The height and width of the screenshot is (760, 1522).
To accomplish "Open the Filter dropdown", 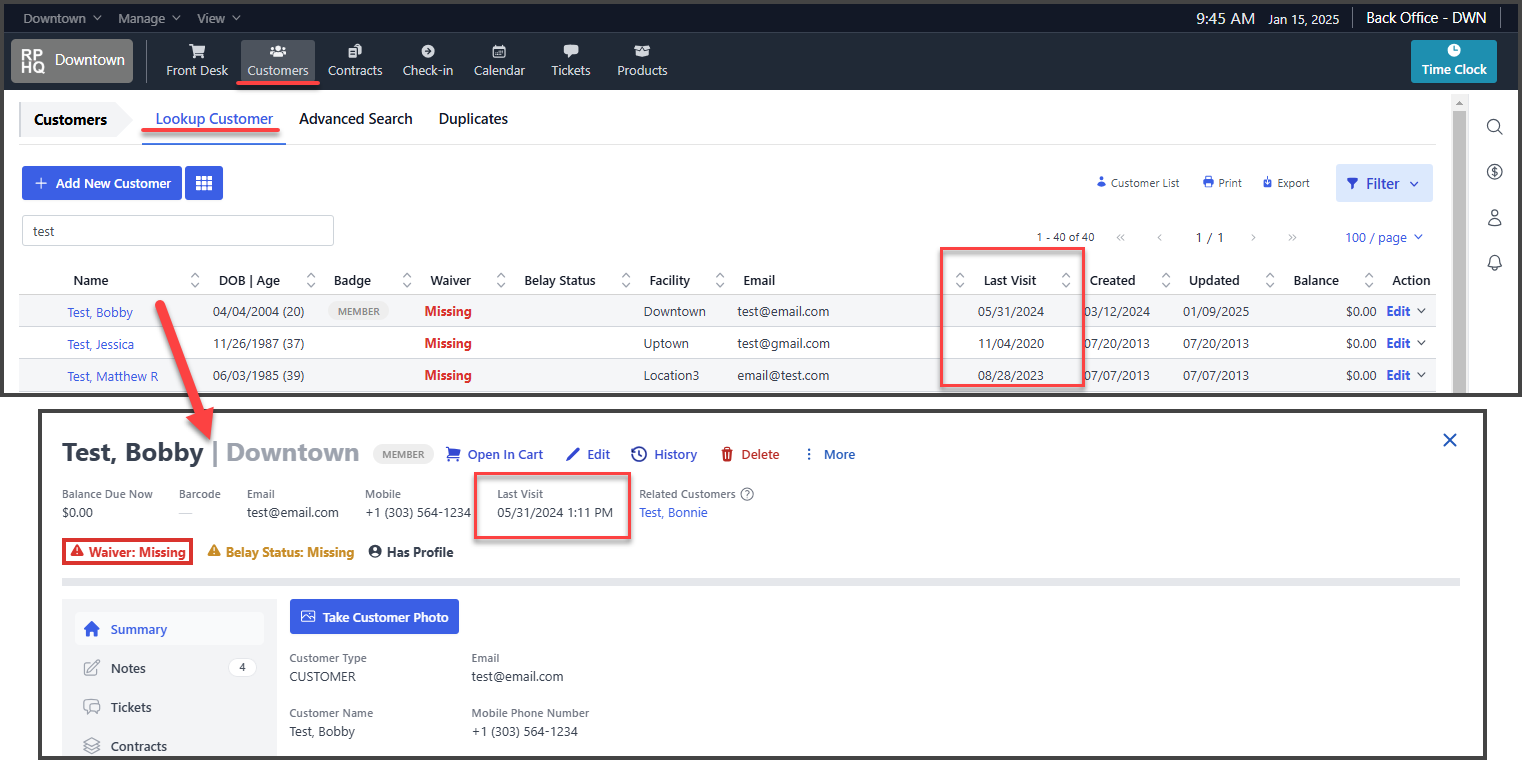I will (1384, 183).
